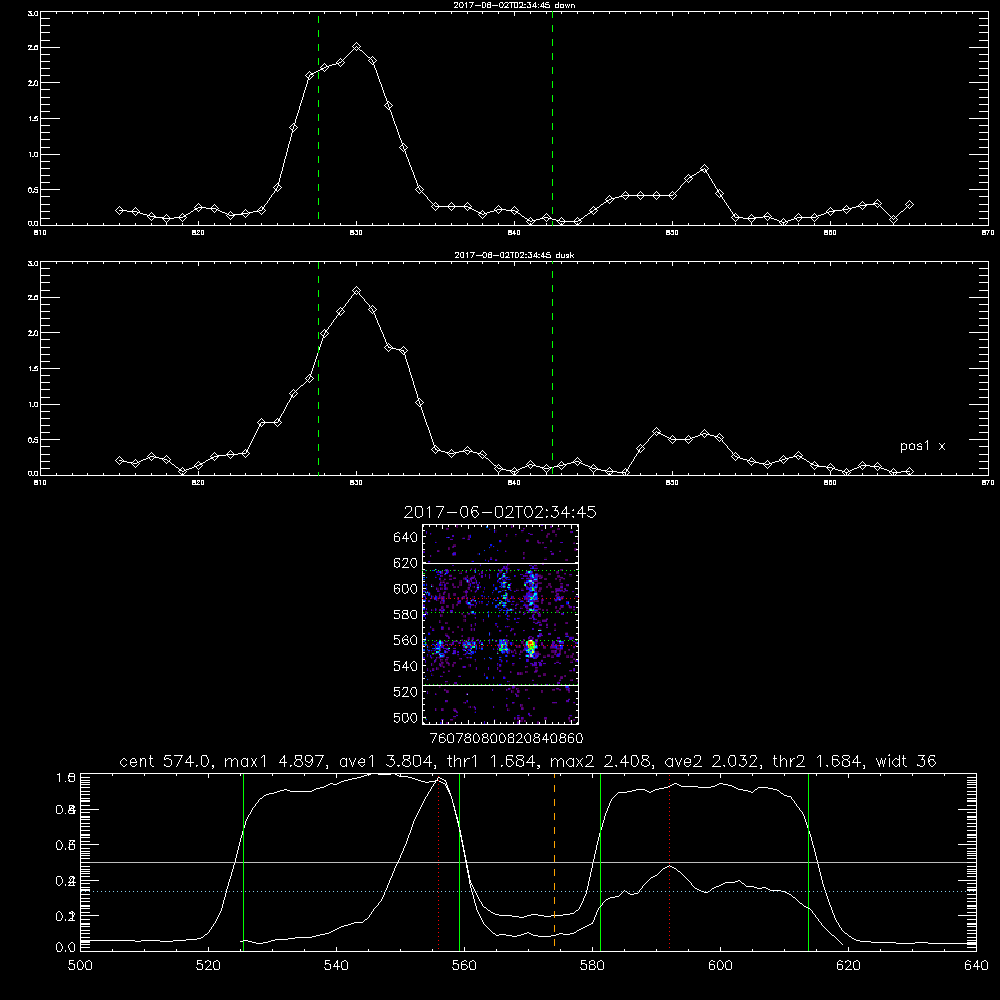Open the spectral image thumbnail
The height and width of the screenshot is (1000, 1000).
coord(500,624)
